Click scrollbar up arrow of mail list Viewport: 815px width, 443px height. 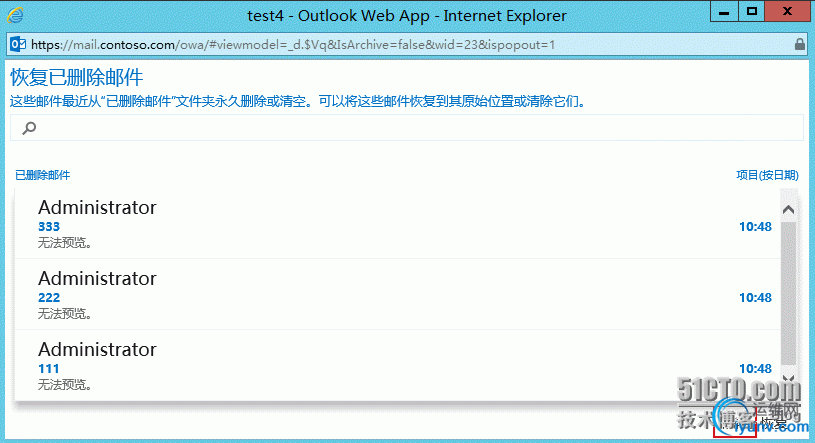788,210
